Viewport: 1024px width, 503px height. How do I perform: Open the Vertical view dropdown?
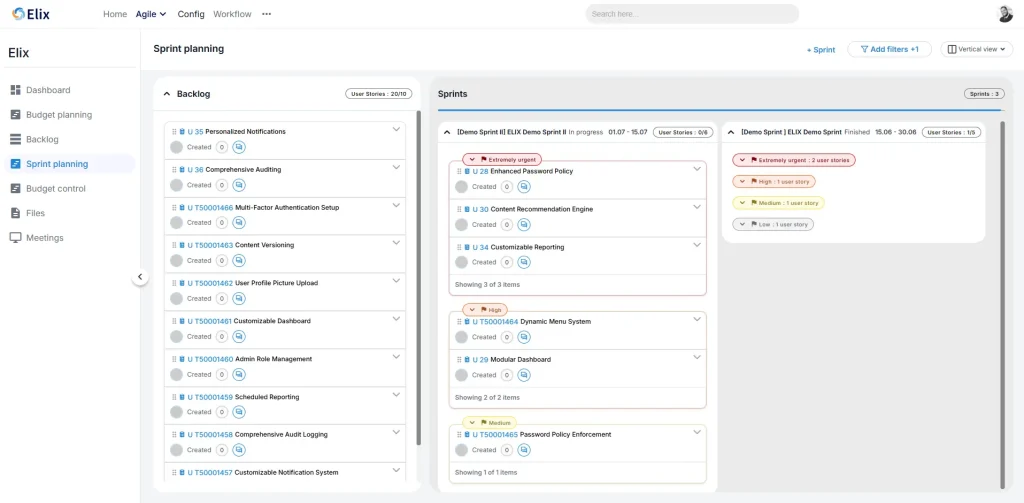click(x=976, y=49)
